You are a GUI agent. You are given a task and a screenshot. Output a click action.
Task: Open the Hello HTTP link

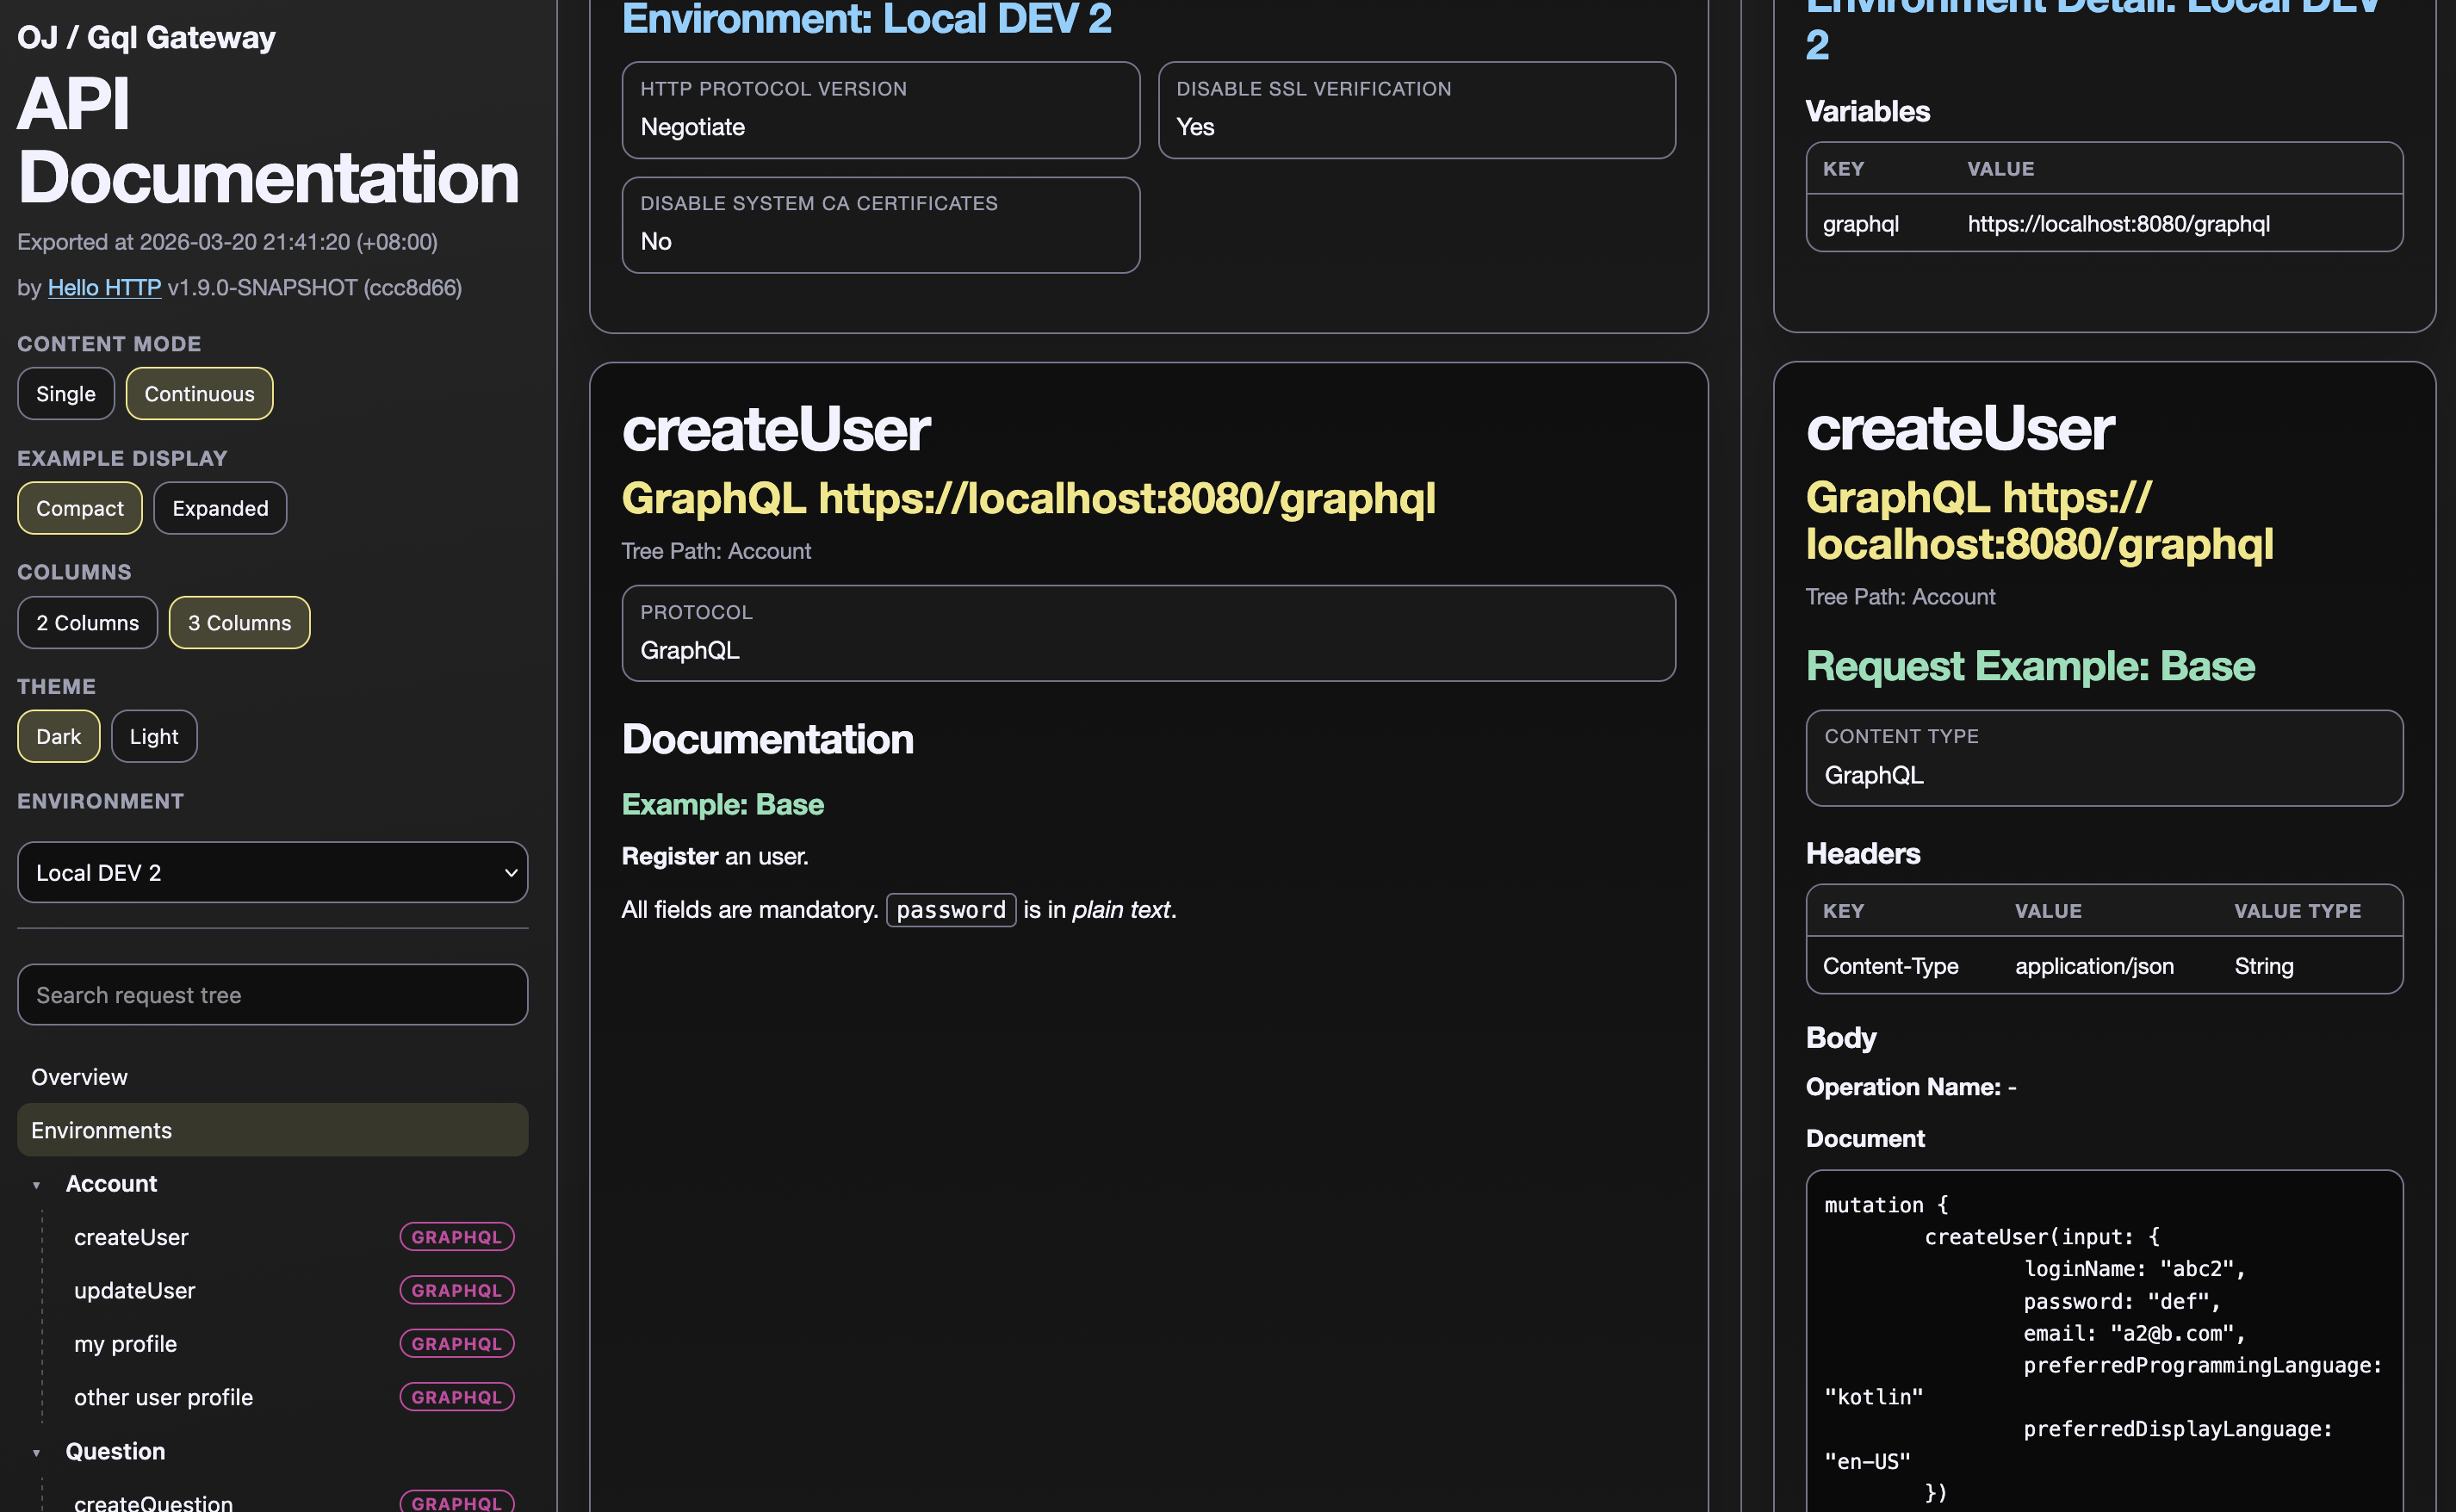[x=104, y=287]
